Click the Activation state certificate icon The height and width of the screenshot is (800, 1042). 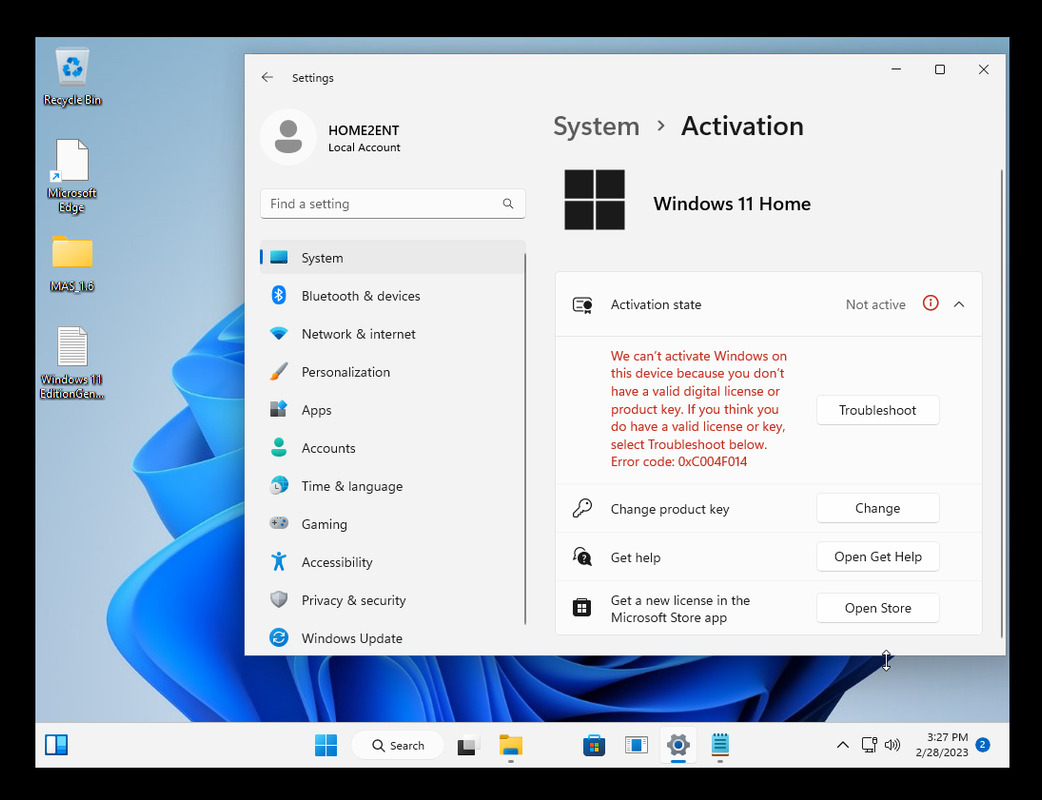tap(582, 305)
